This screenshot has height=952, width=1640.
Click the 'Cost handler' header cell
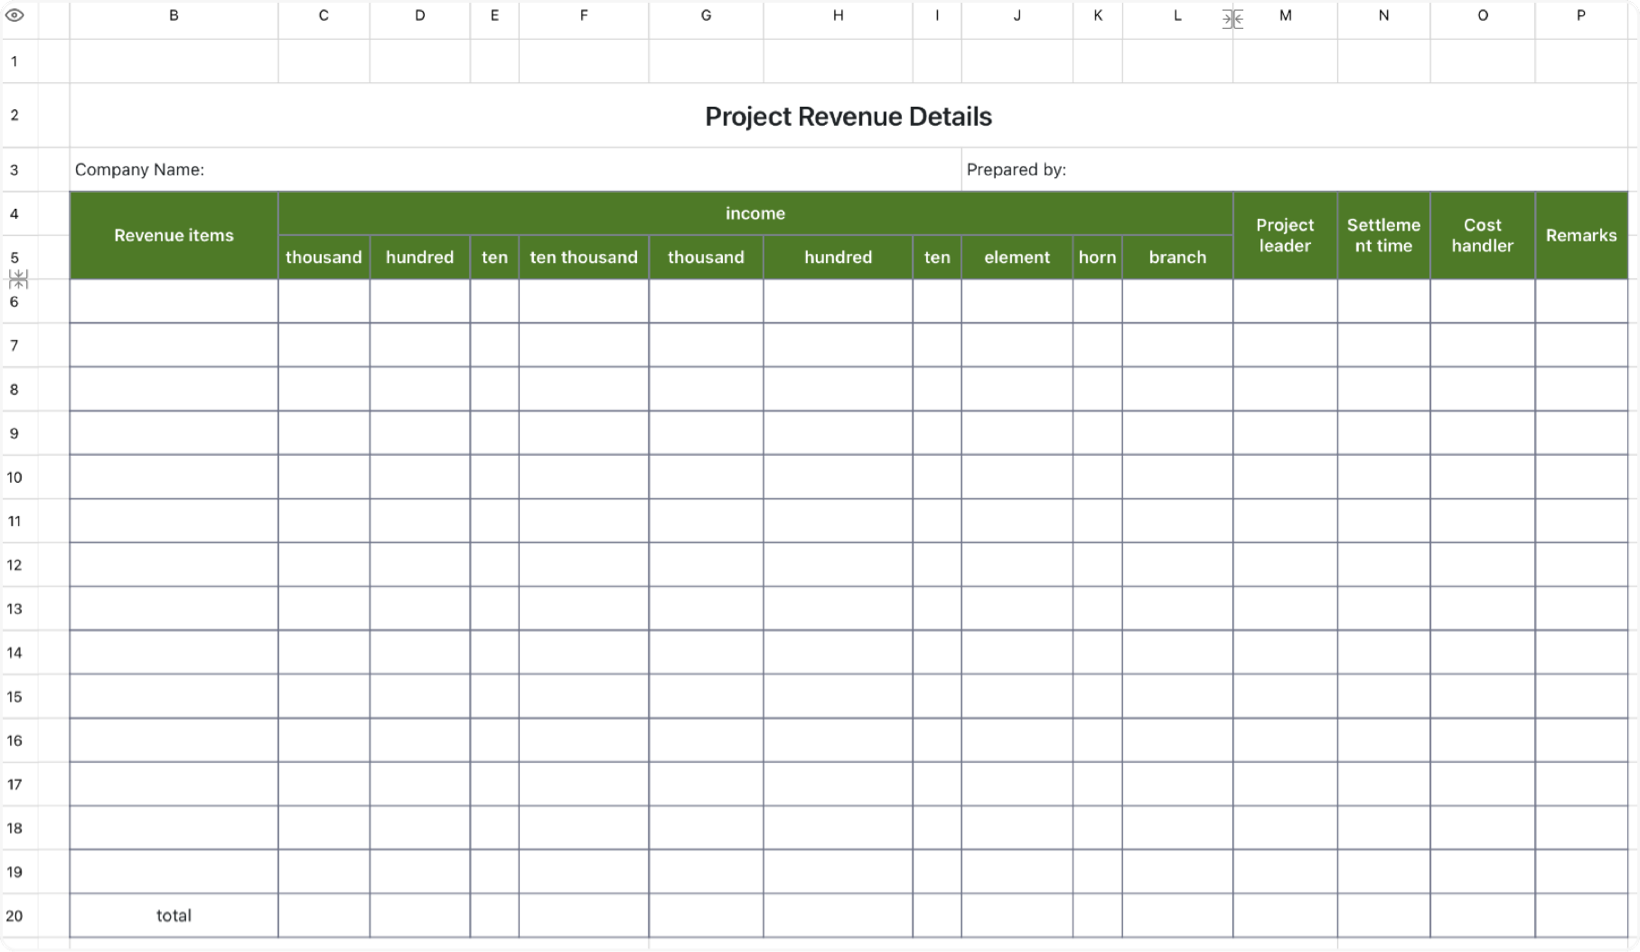click(x=1483, y=235)
